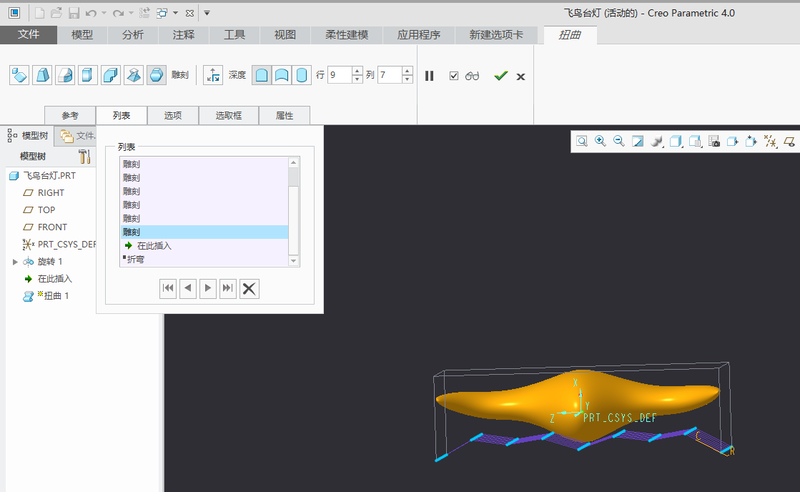Cancel the warp feature with X
This screenshot has height=492, width=800.
tap(520, 77)
